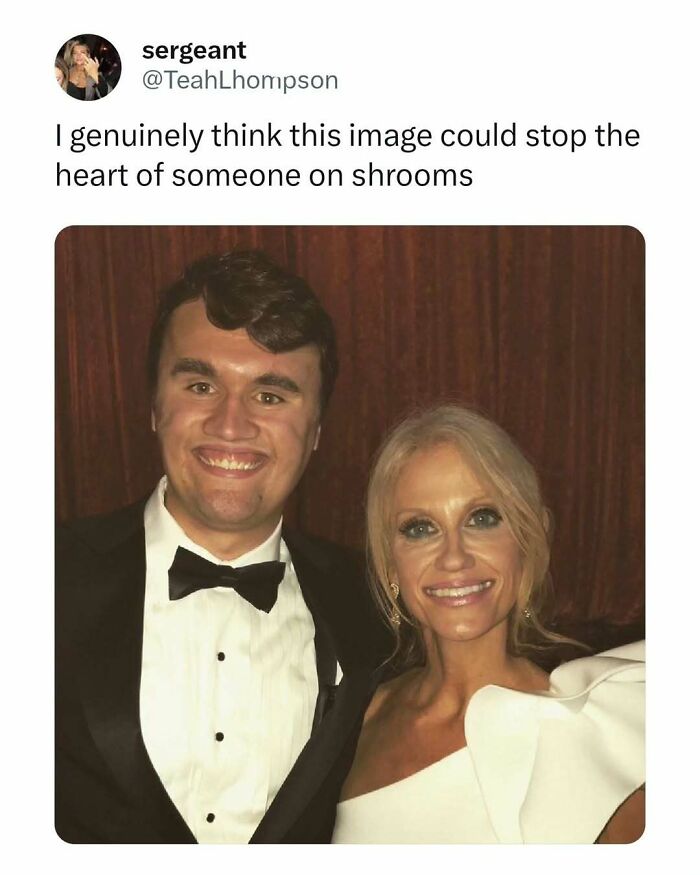This screenshot has width=700, height=875.
Task: Open the "sergeant" display name
Action: tap(194, 49)
